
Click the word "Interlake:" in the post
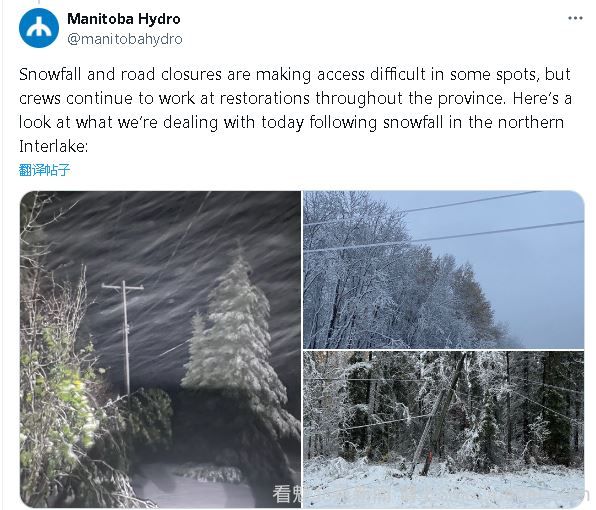54,146
